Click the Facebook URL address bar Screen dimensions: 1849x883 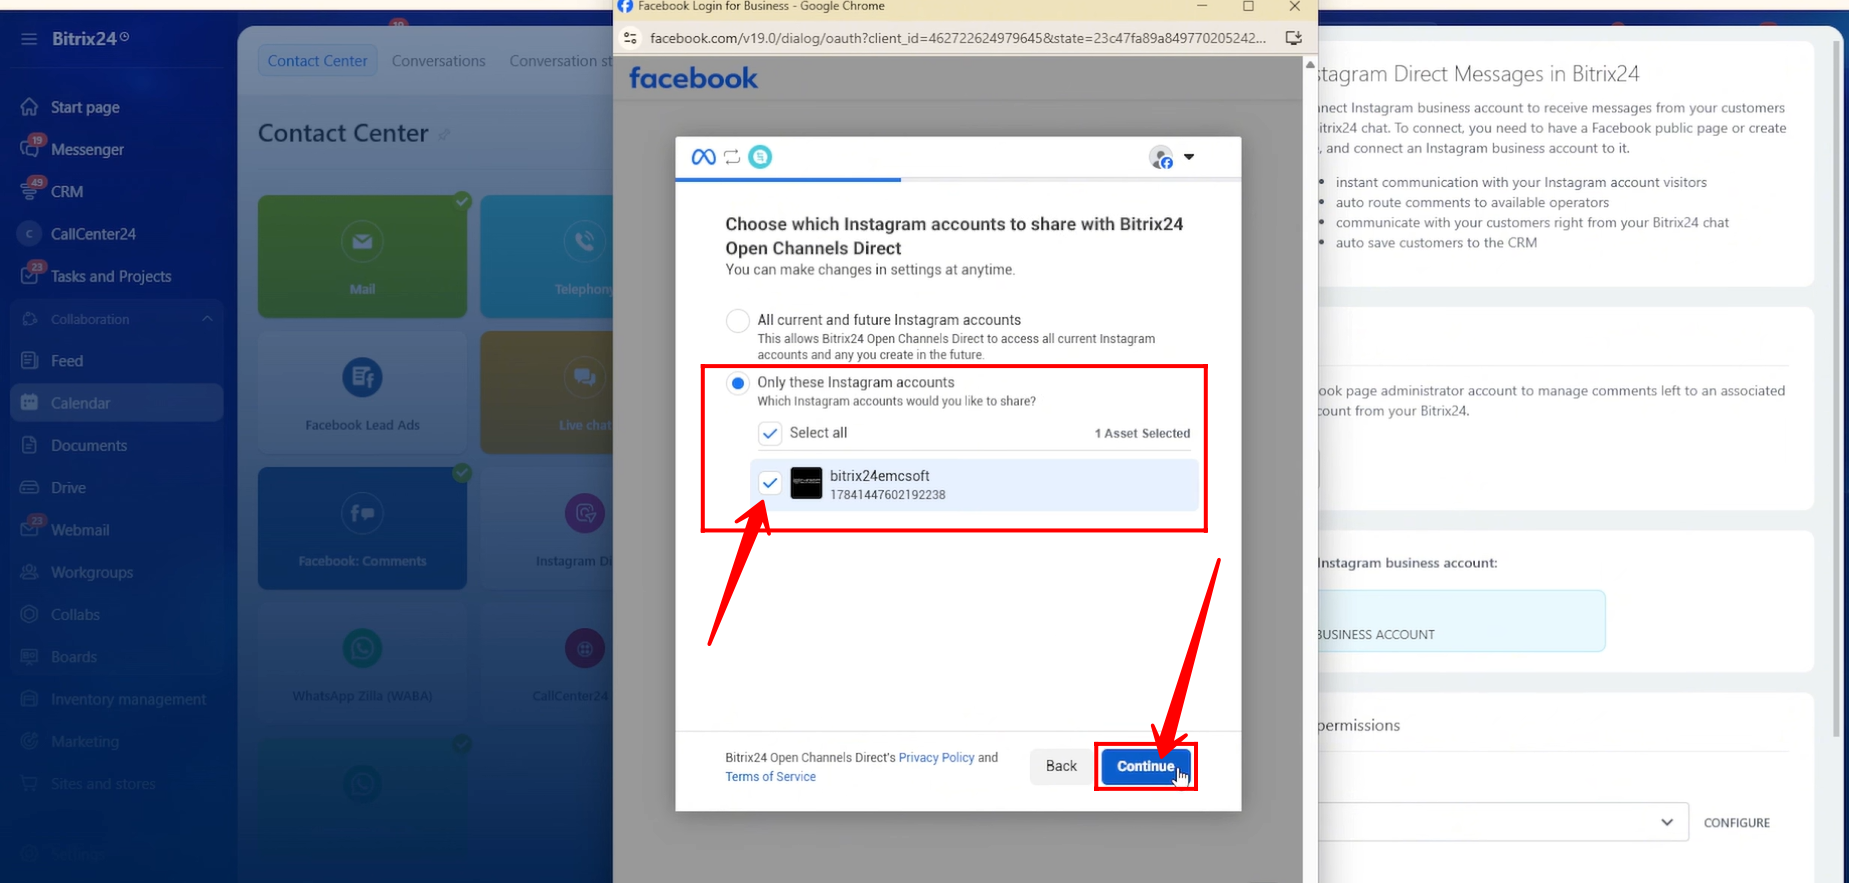click(x=957, y=38)
